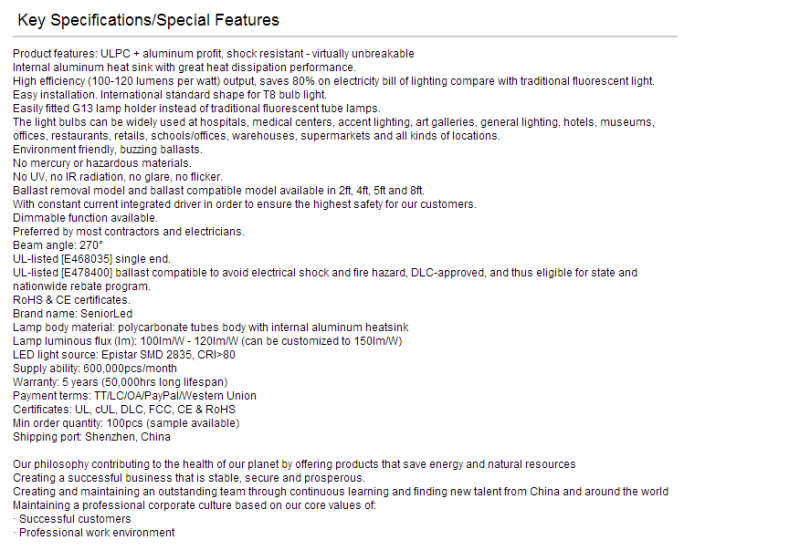This screenshot has width=800, height=551.
Task: Click the 'Environment friendly, buzzing ballasts' line
Action: point(108,149)
